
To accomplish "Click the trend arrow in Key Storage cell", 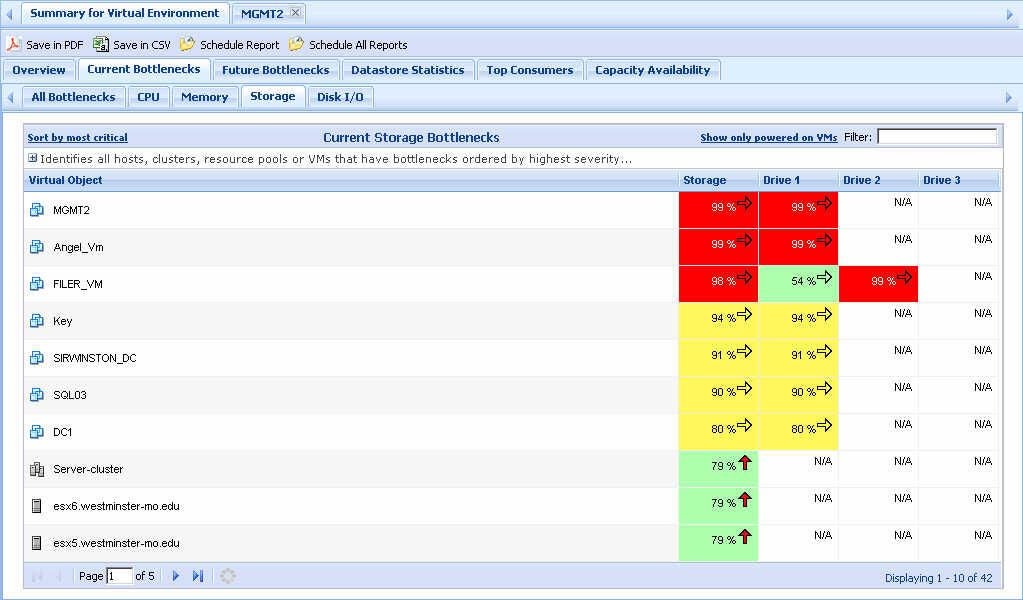I will (x=744, y=314).
